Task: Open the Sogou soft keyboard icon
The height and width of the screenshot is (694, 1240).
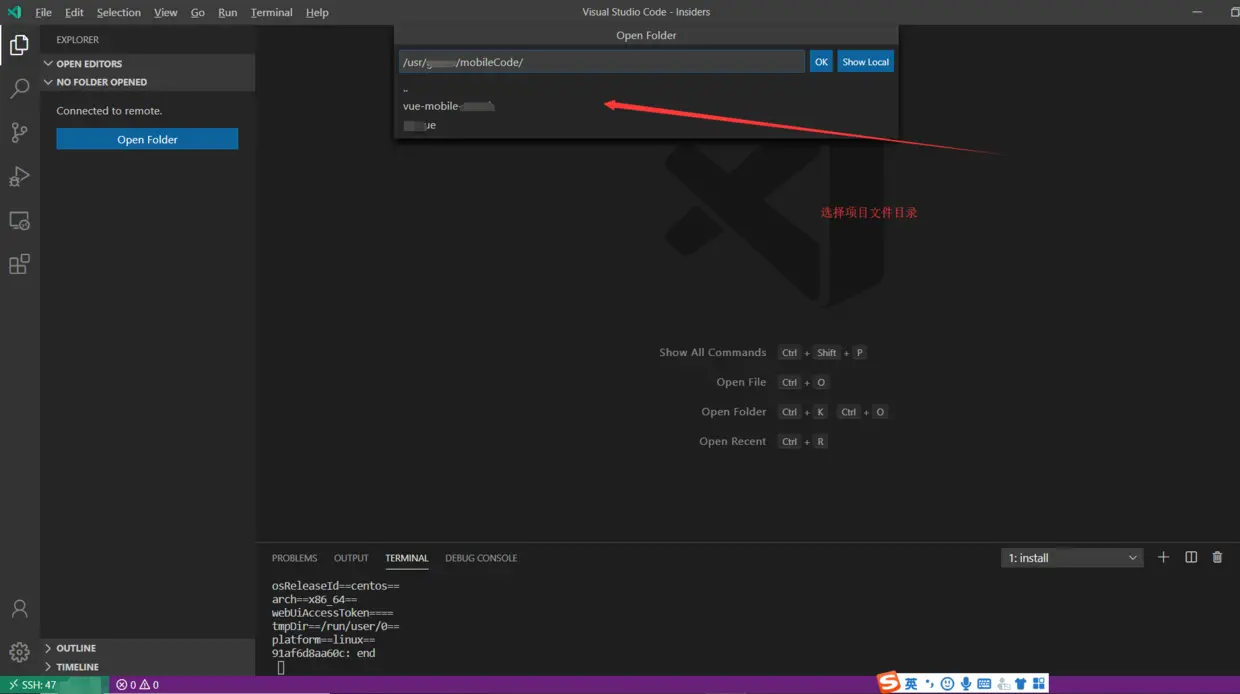Action: (x=984, y=684)
